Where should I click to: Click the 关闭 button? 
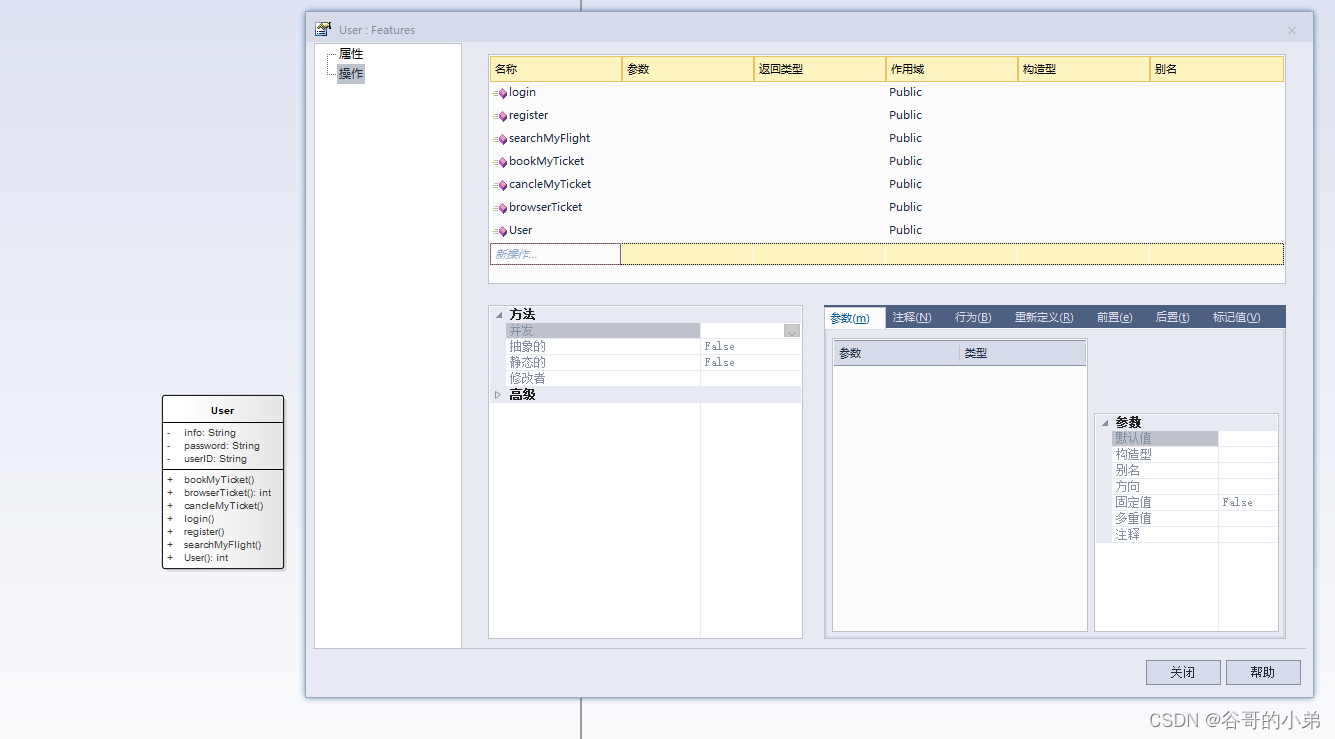(x=1183, y=672)
